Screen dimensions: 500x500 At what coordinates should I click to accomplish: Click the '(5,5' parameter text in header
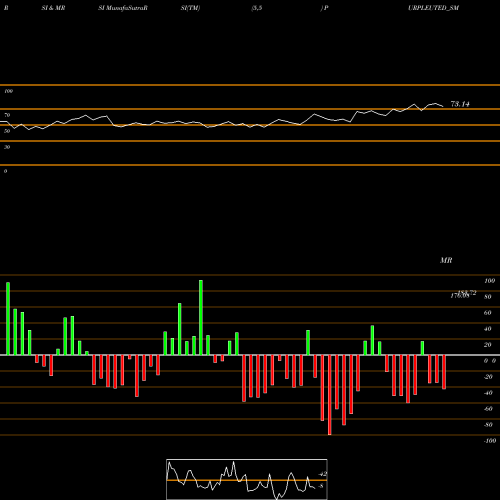(x=257, y=8)
